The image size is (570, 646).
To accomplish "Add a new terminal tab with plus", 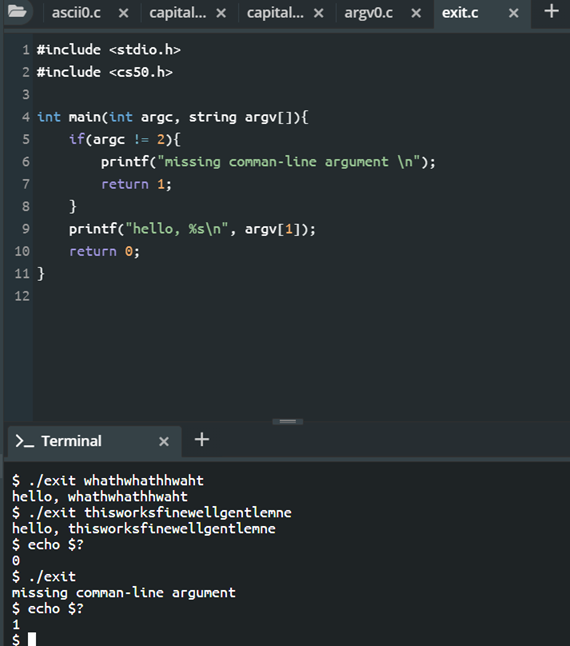I will click(x=202, y=439).
